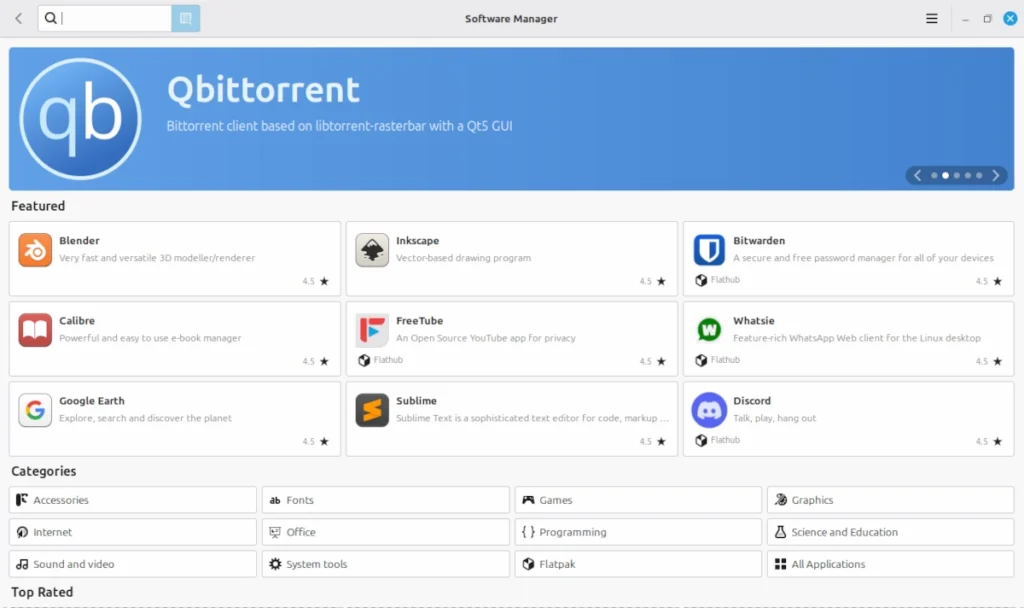The height and width of the screenshot is (608, 1024).
Task: Open the Google Earth icon
Action: click(x=35, y=410)
